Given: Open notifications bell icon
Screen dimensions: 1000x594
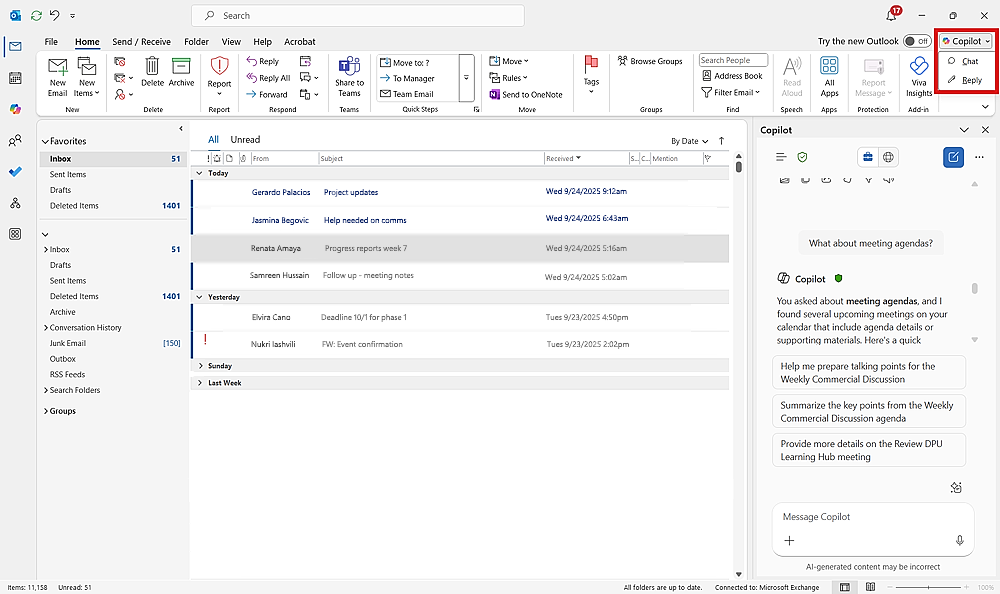Looking at the screenshot, I should pos(891,16).
